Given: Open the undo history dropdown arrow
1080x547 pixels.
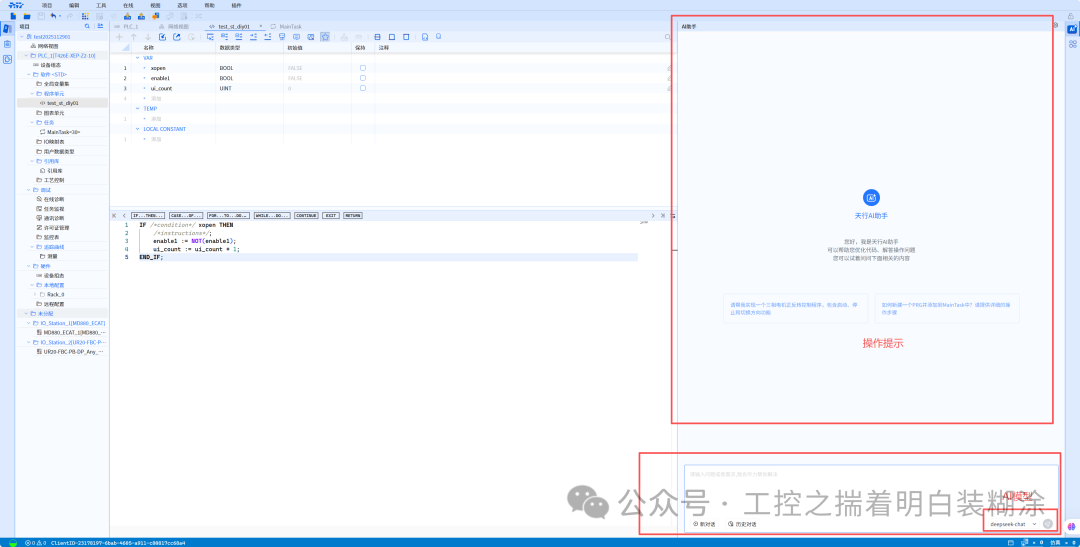Looking at the screenshot, I should point(60,16).
